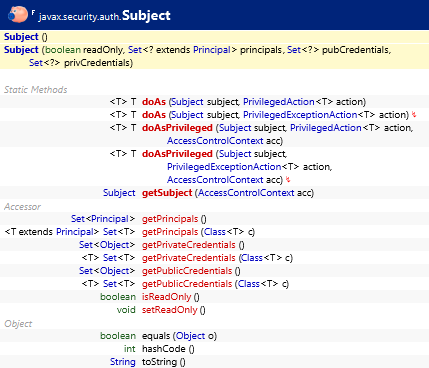The height and width of the screenshot is (368, 429).
Task: Open Subject constructor with boolean readOnly
Action: pos(21,50)
